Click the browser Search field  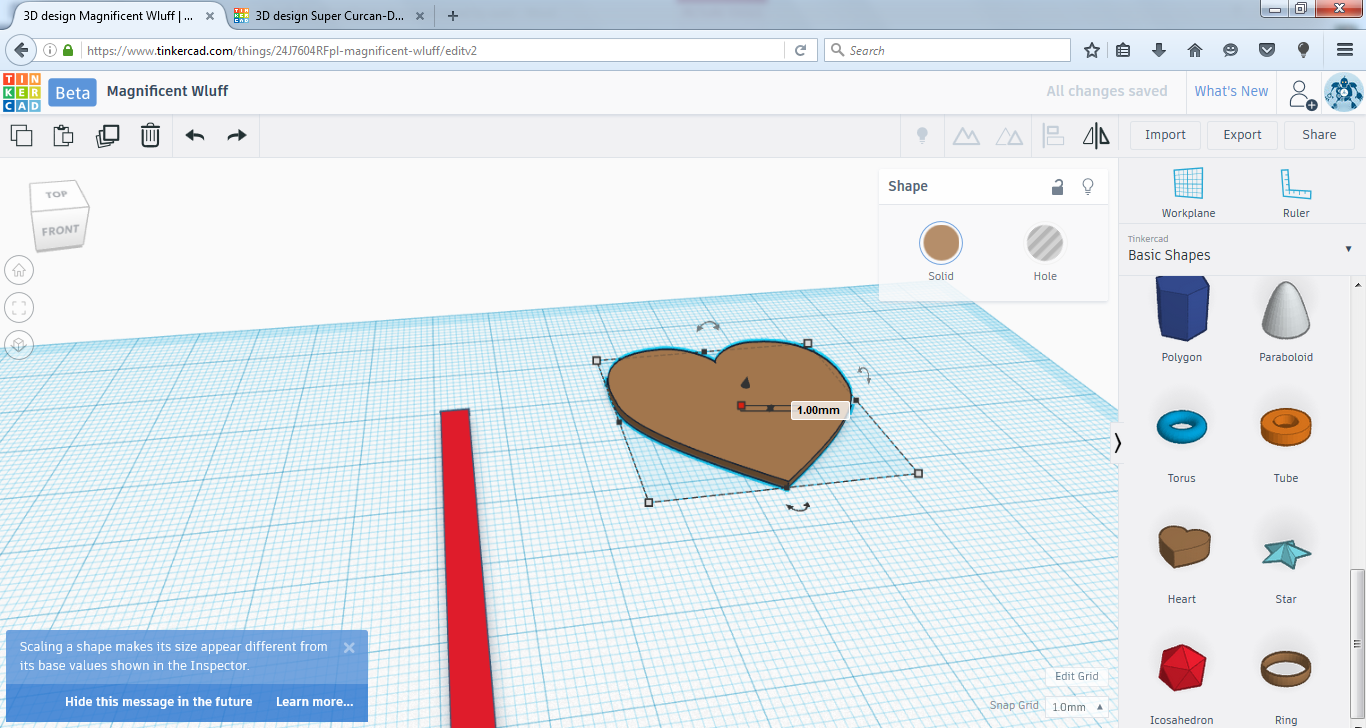click(x=947, y=50)
